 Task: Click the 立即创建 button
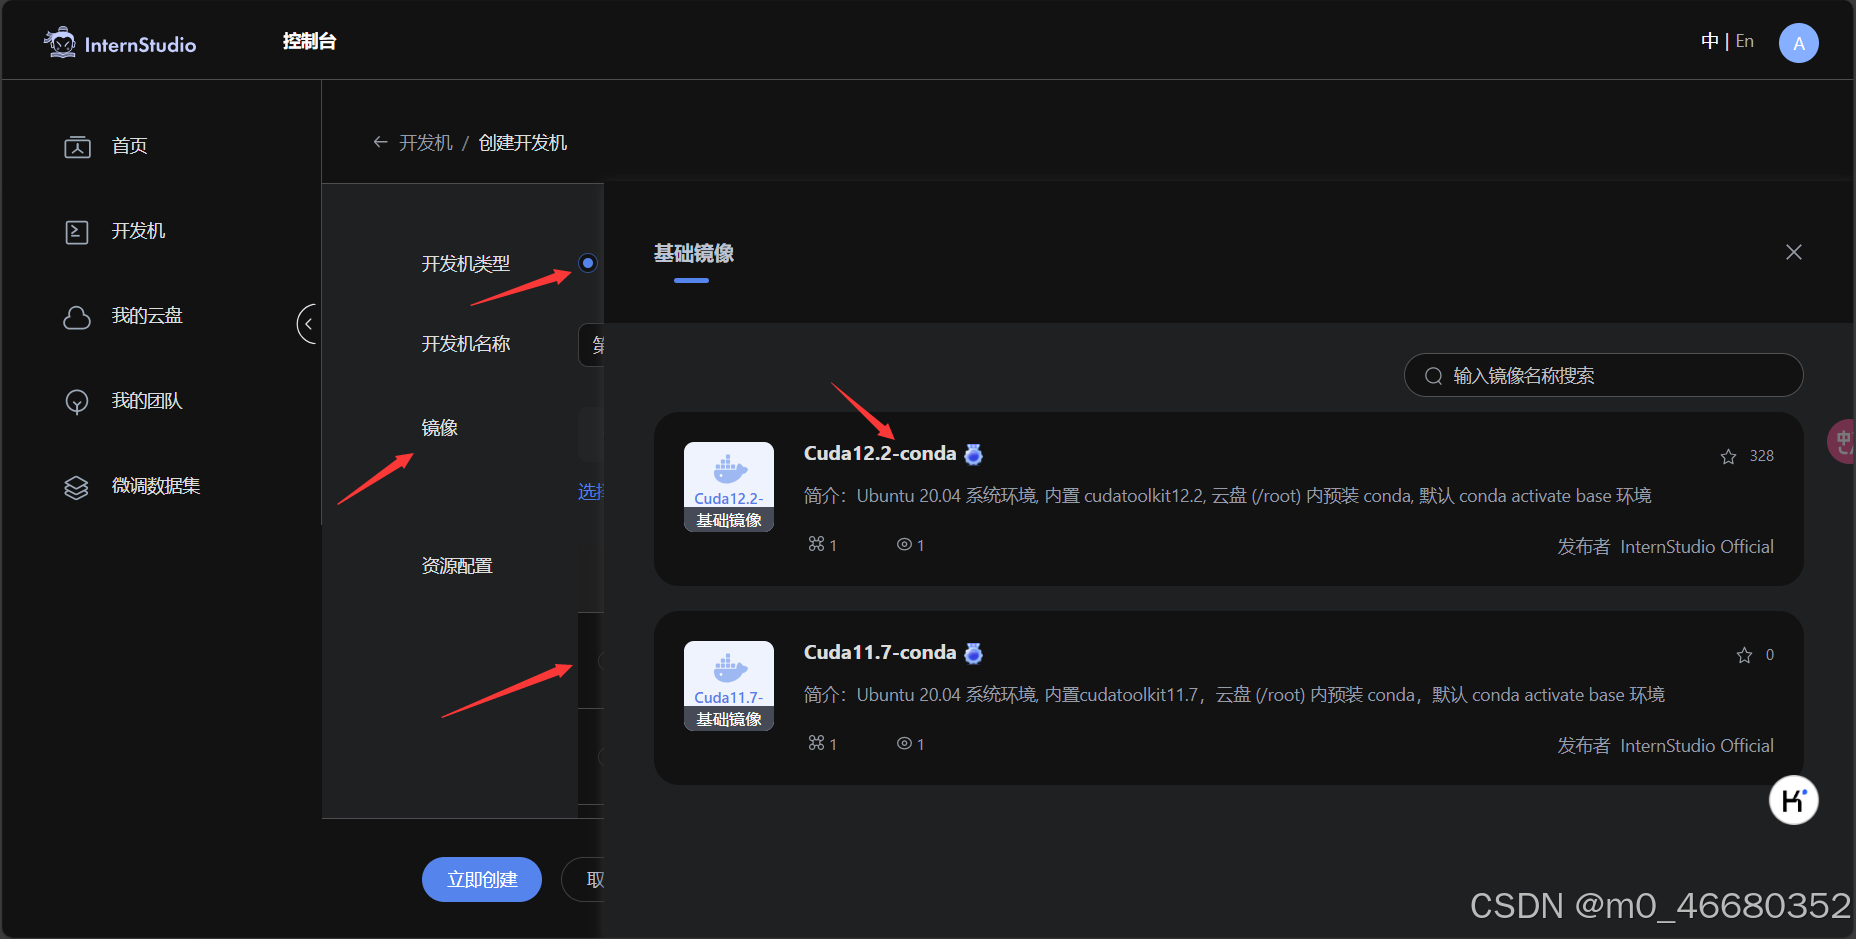tap(482, 879)
